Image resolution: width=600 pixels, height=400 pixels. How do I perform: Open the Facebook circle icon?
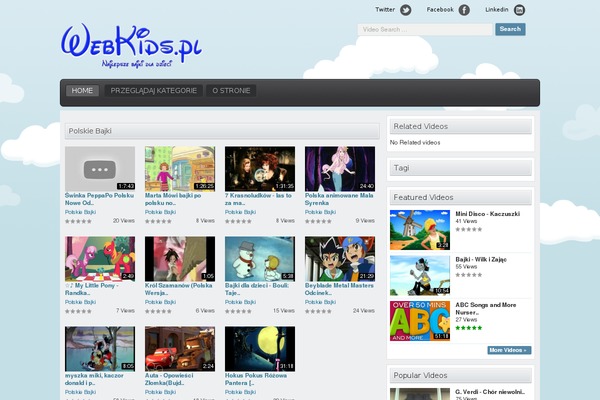(464, 10)
